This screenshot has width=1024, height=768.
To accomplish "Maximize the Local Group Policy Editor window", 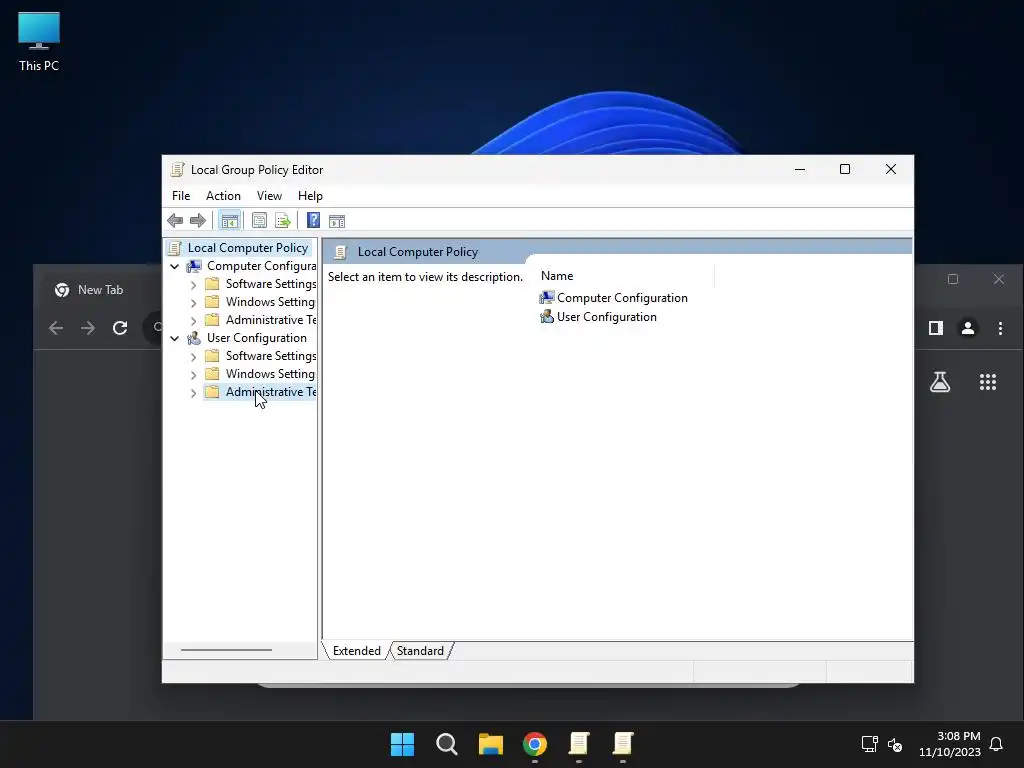I will (844, 169).
